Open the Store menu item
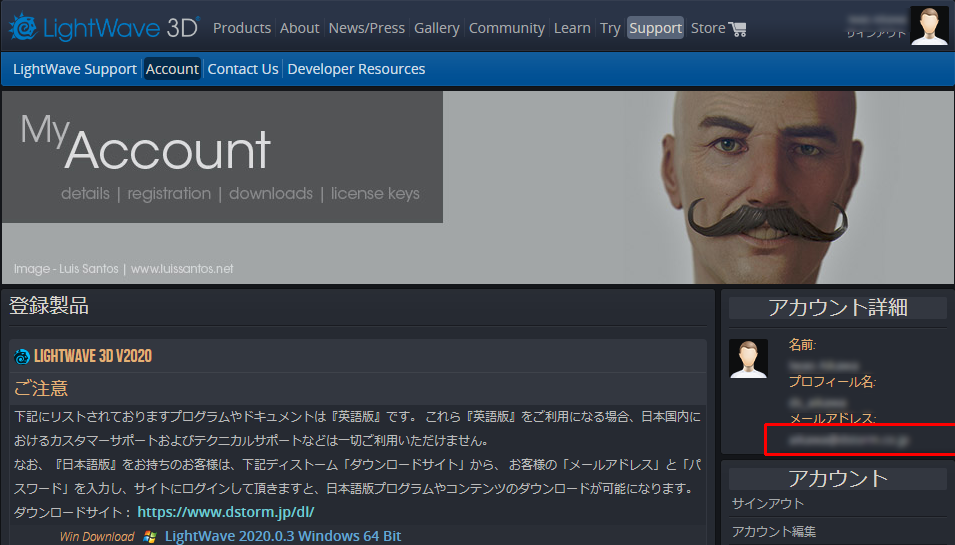This screenshot has width=955, height=545. [708, 28]
